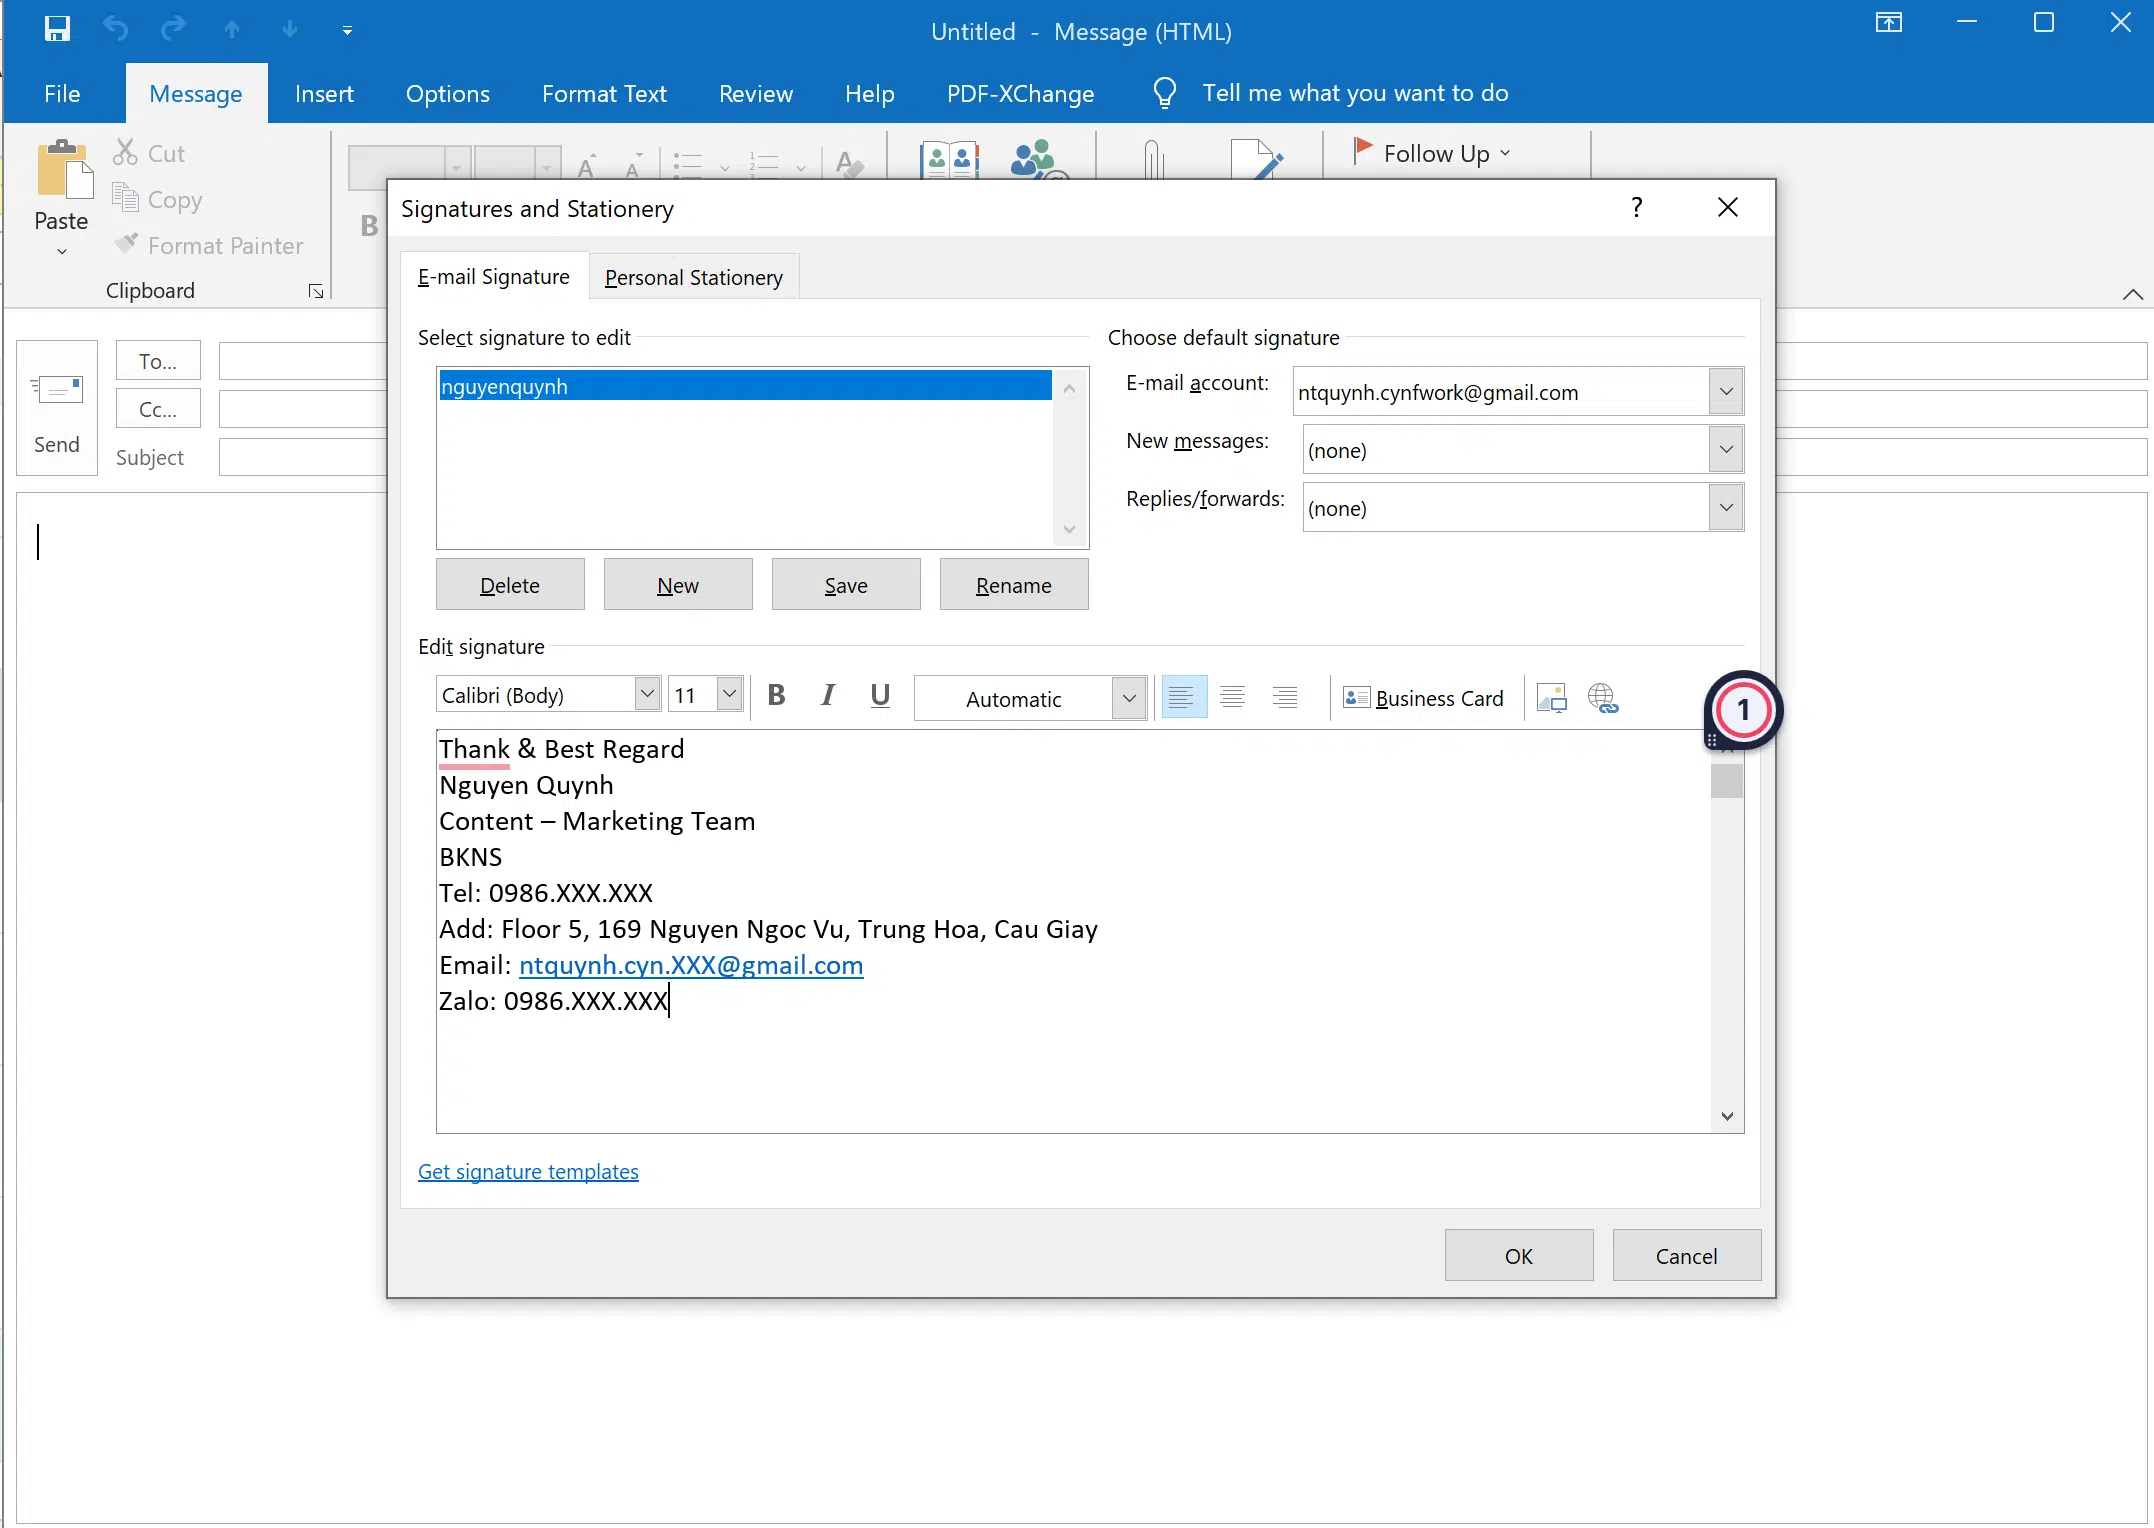Viewport: 2154px width, 1528px height.
Task: Expand the New messages dropdown
Action: click(x=1726, y=448)
